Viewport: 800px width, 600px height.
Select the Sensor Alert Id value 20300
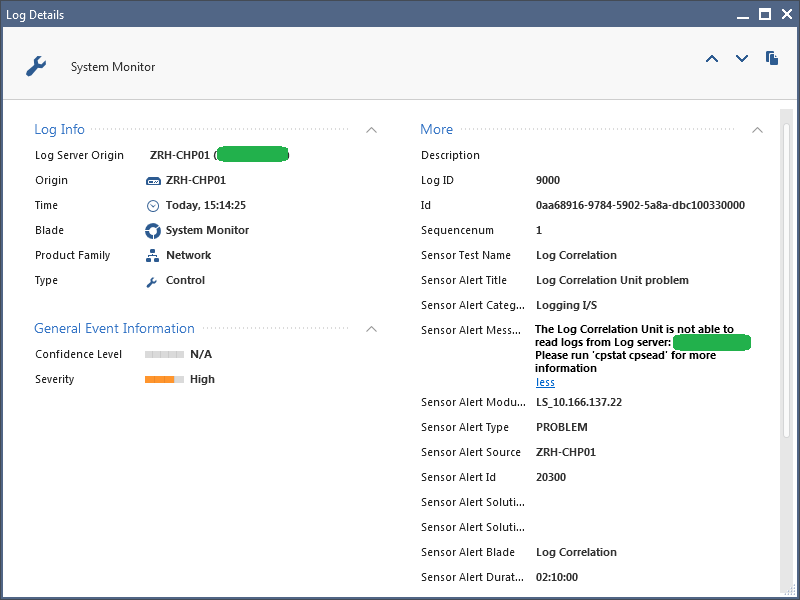tap(551, 477)
